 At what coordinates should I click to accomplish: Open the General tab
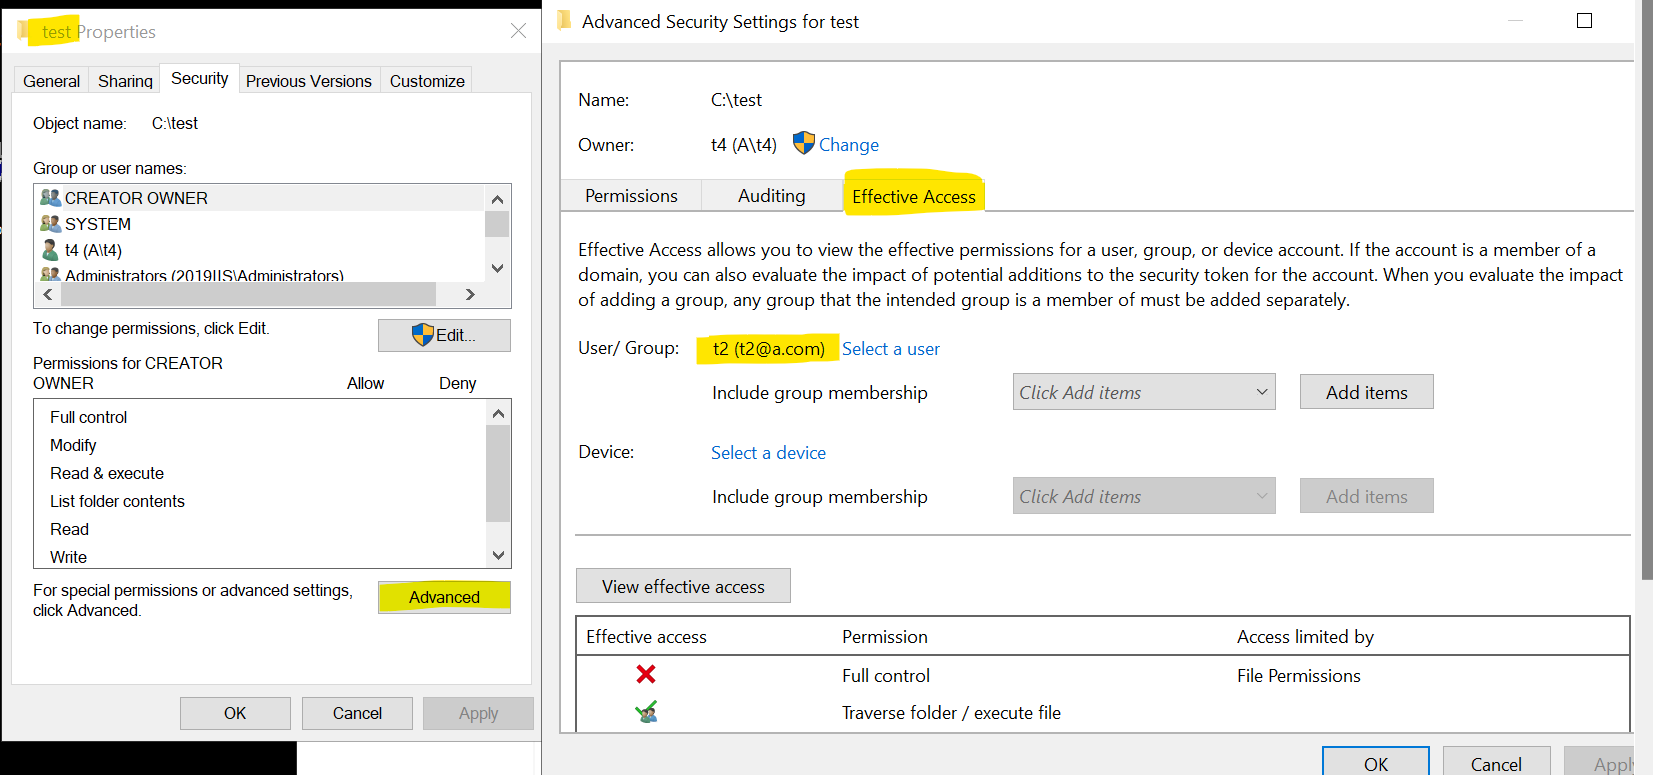pos(52,81)
